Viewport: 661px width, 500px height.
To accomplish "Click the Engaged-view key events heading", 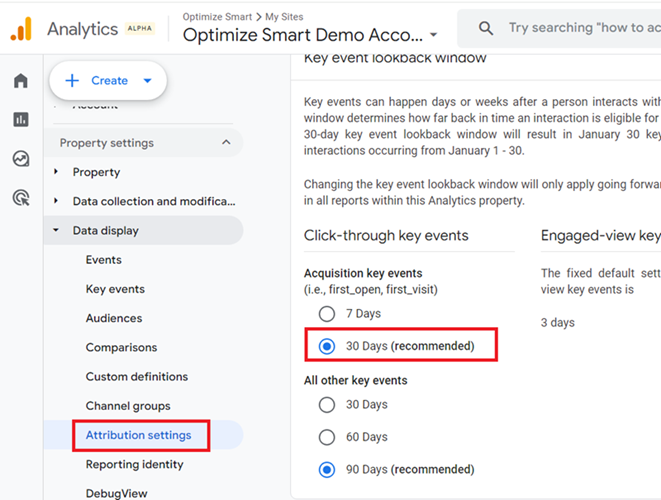I will [x=601, y=235].
